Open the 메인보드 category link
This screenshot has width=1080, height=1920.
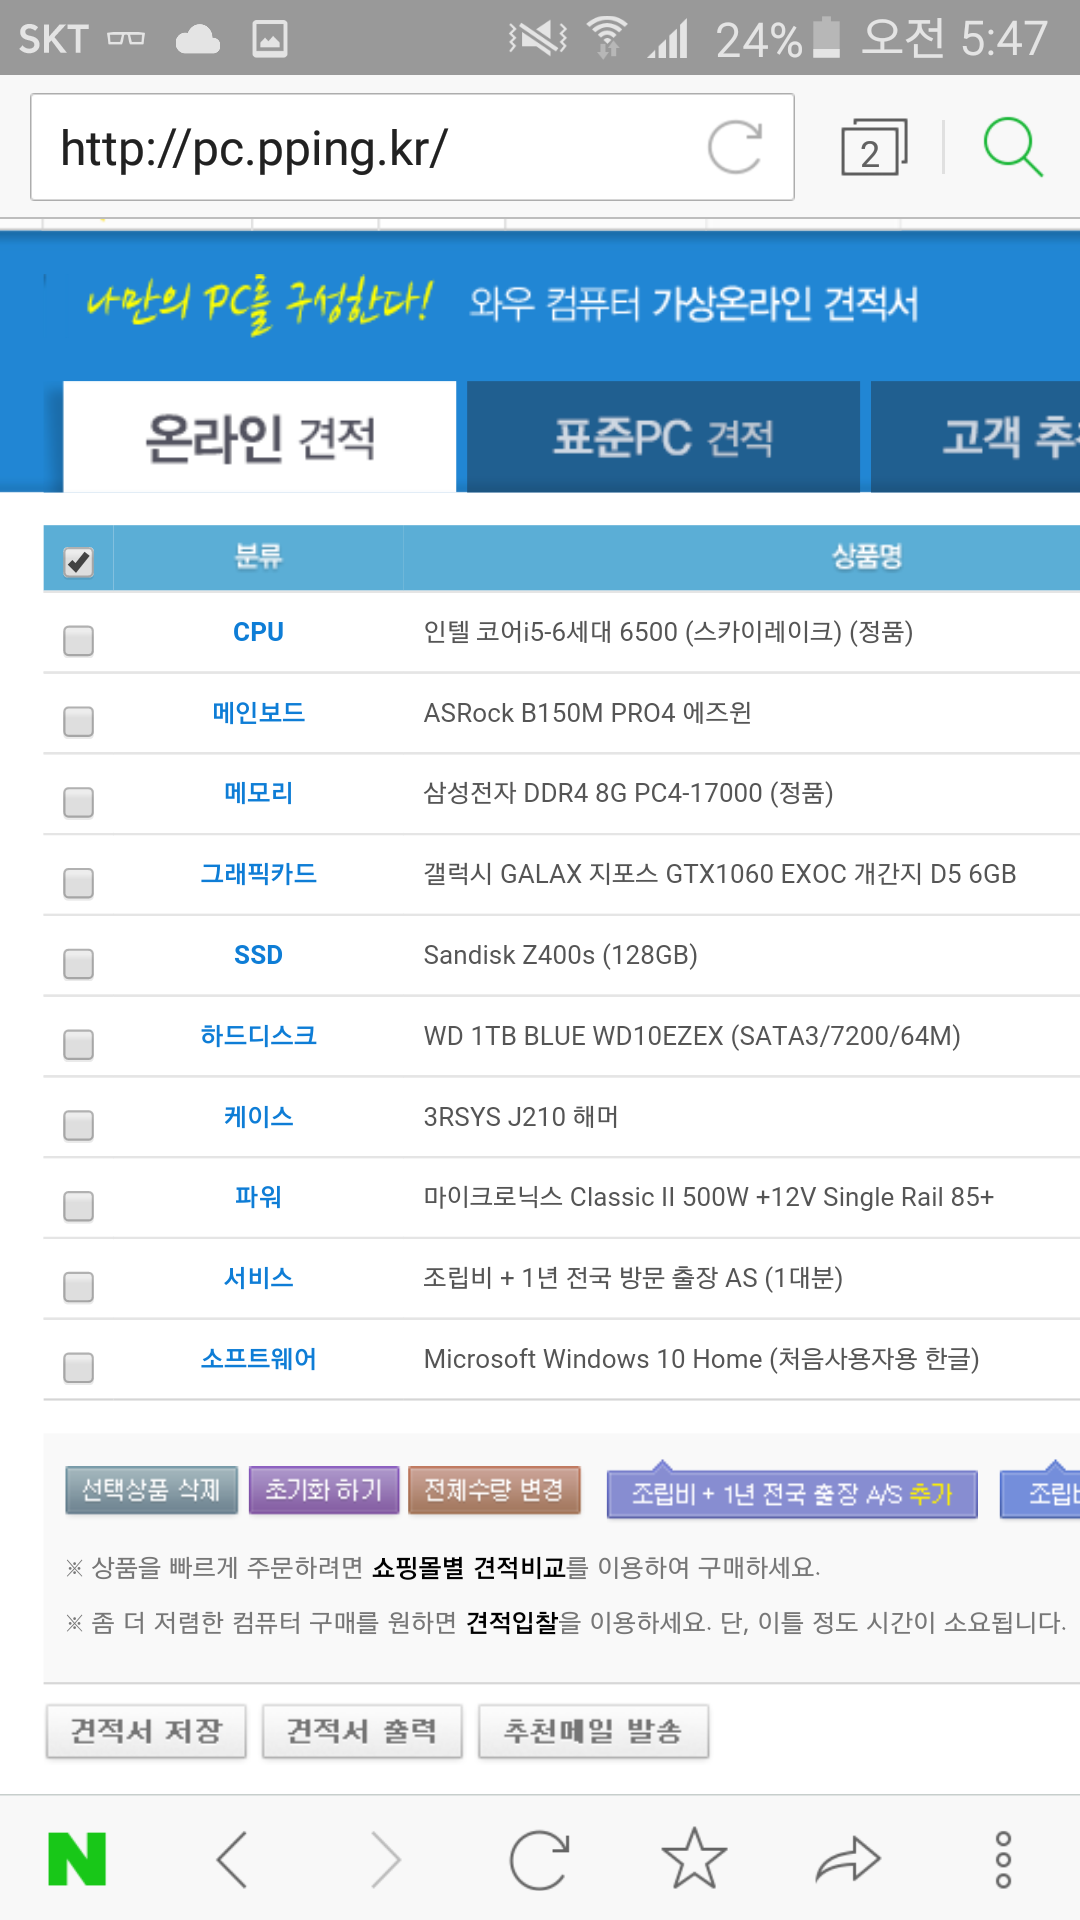click(258, 713)
